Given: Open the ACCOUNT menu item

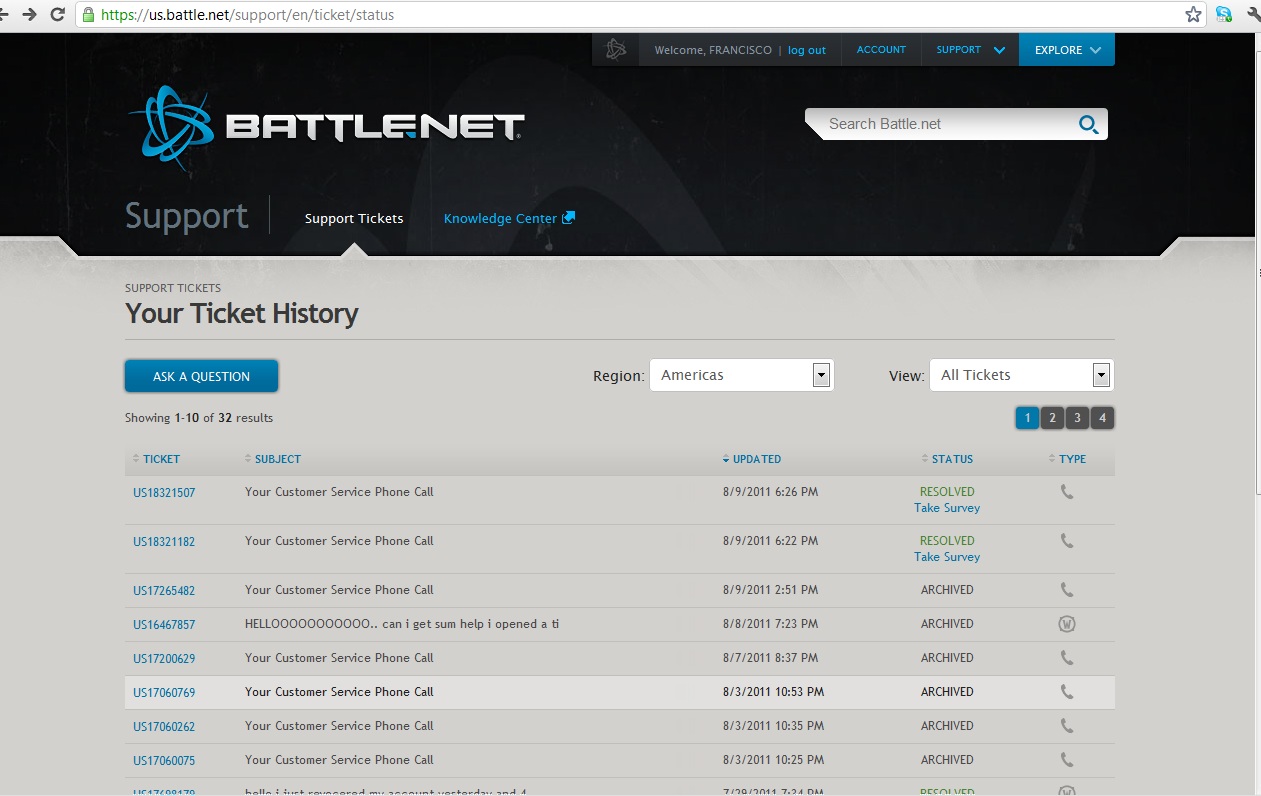Looking at the screenshot, I should [x=881, y=50].
